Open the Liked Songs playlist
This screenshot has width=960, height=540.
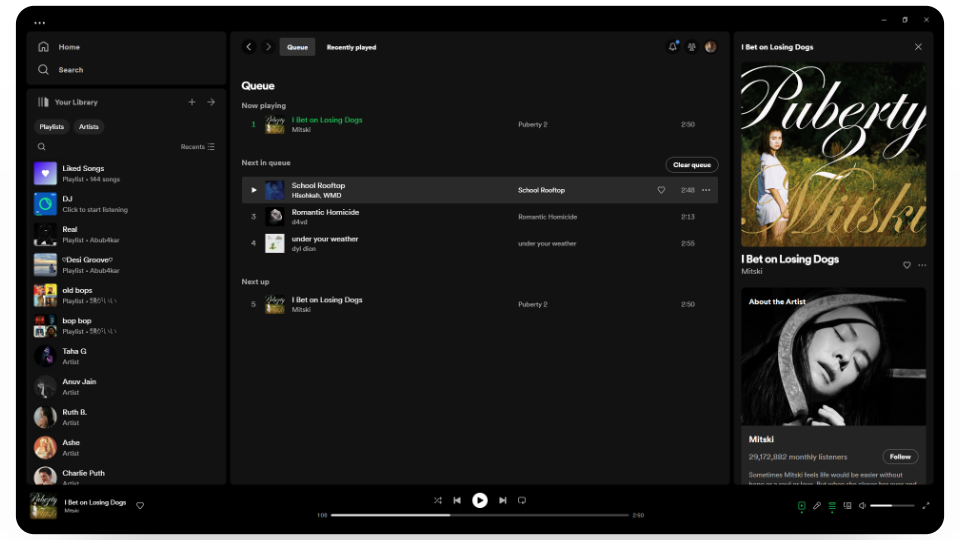pyautogui.click(x=127, y=173)
